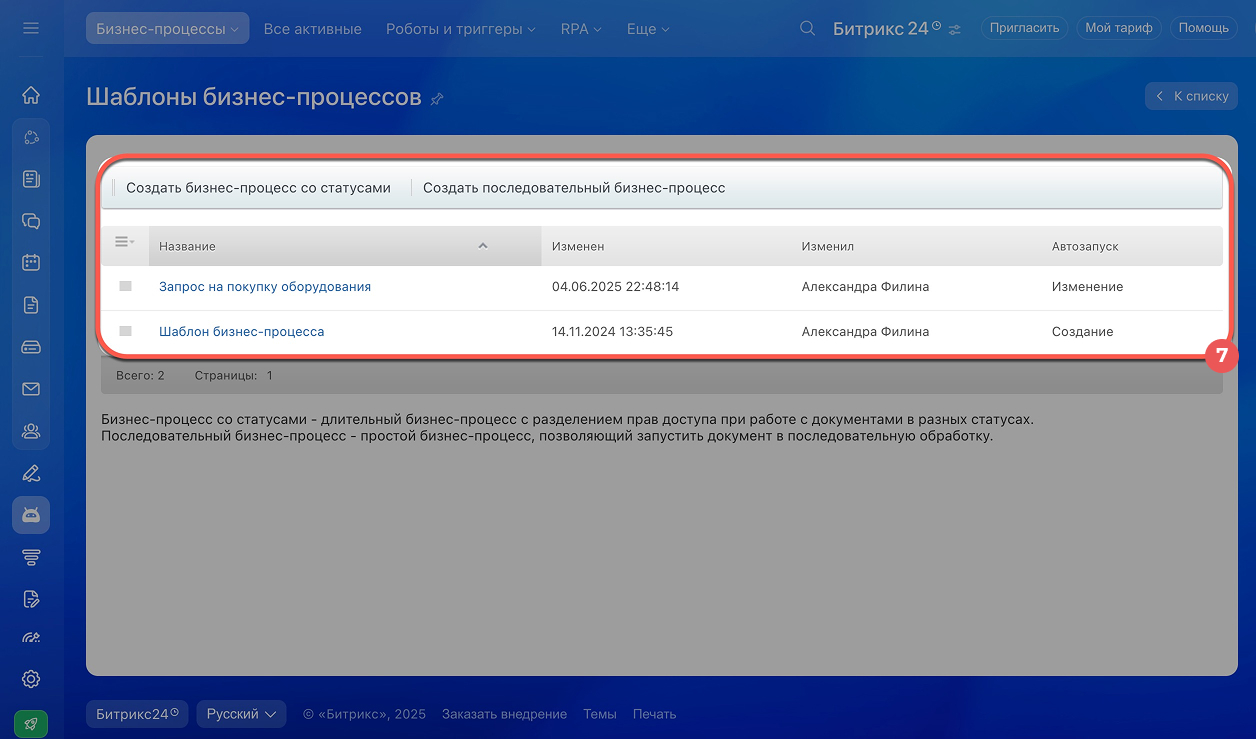This screenshot has width=1256, height=739.
Task: Open the pencil signature icon in the sidebar
Action: (31, 473)
